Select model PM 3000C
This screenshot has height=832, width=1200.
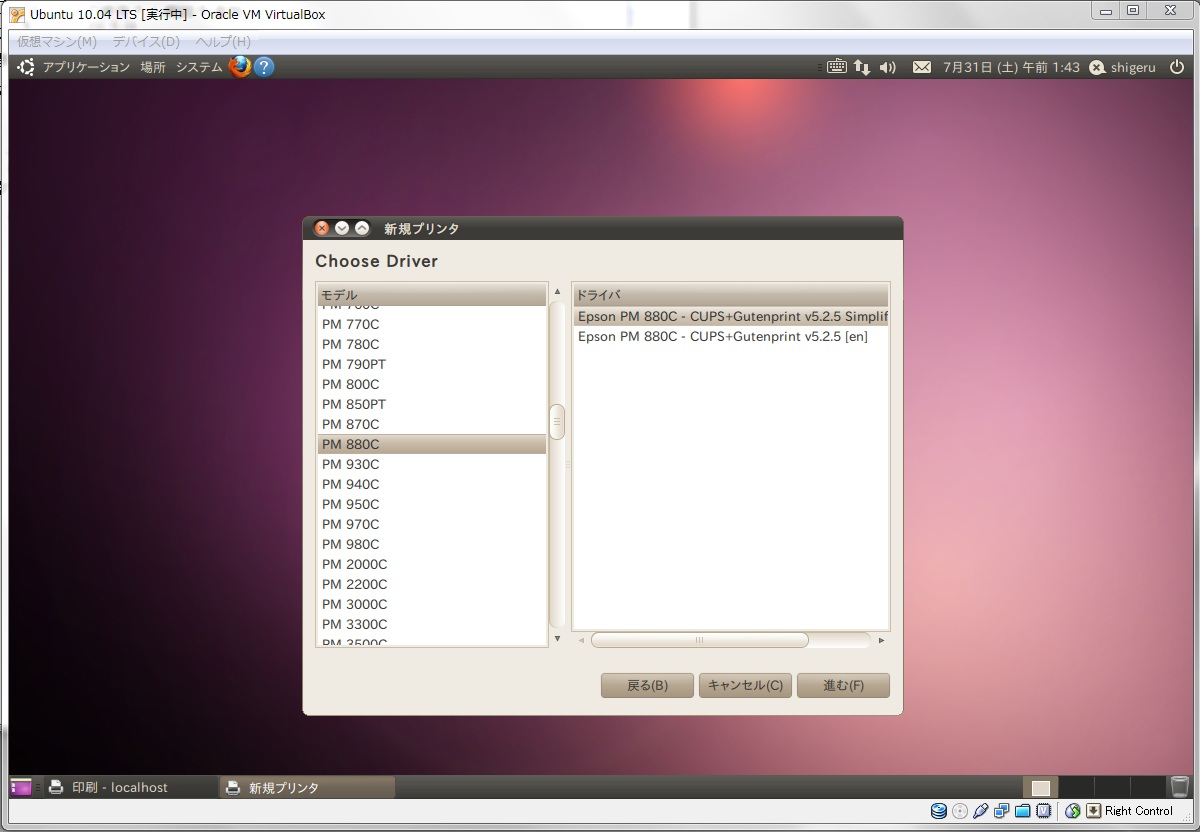pos(432,604)
